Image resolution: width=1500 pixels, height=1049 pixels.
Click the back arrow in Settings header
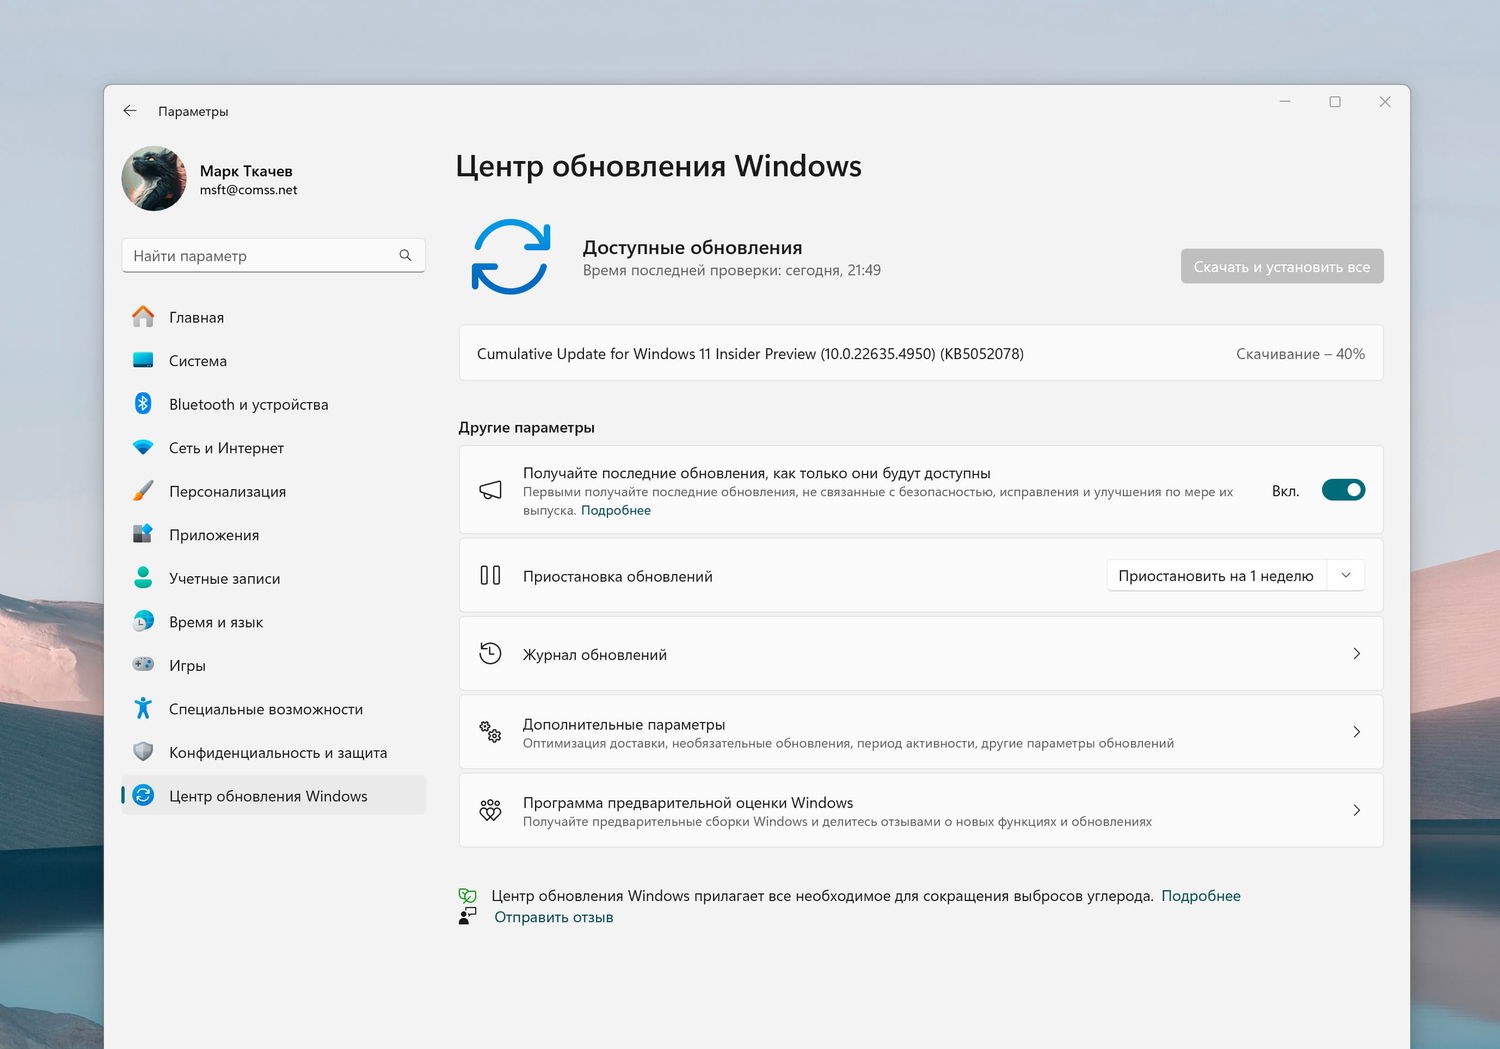coord(130,111)
